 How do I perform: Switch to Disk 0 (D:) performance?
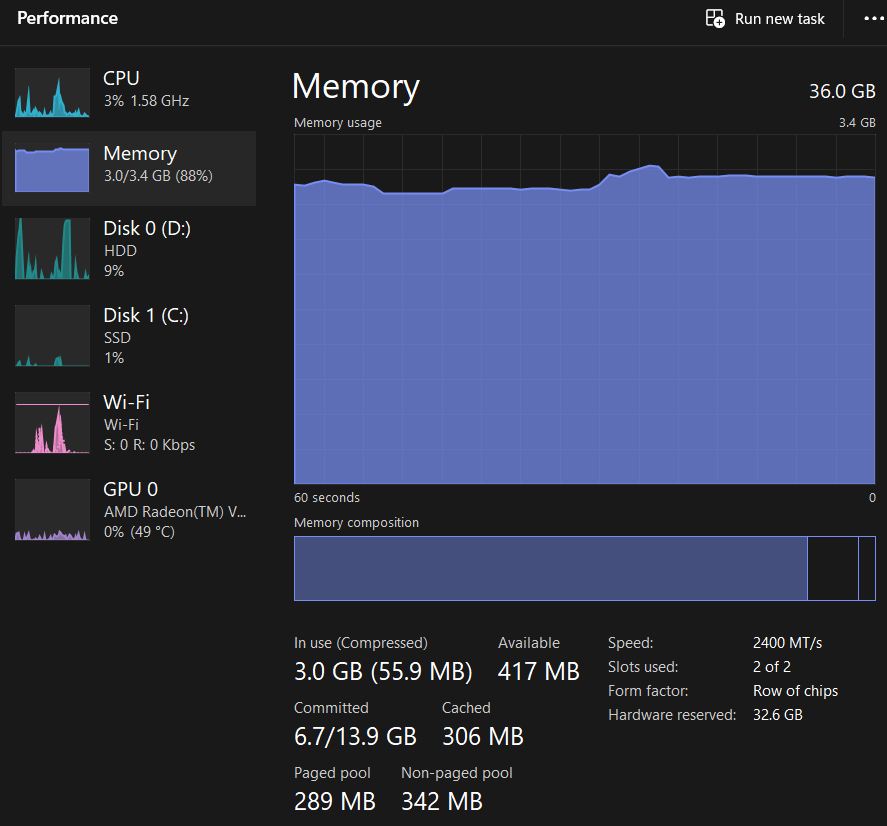[129, 249]
